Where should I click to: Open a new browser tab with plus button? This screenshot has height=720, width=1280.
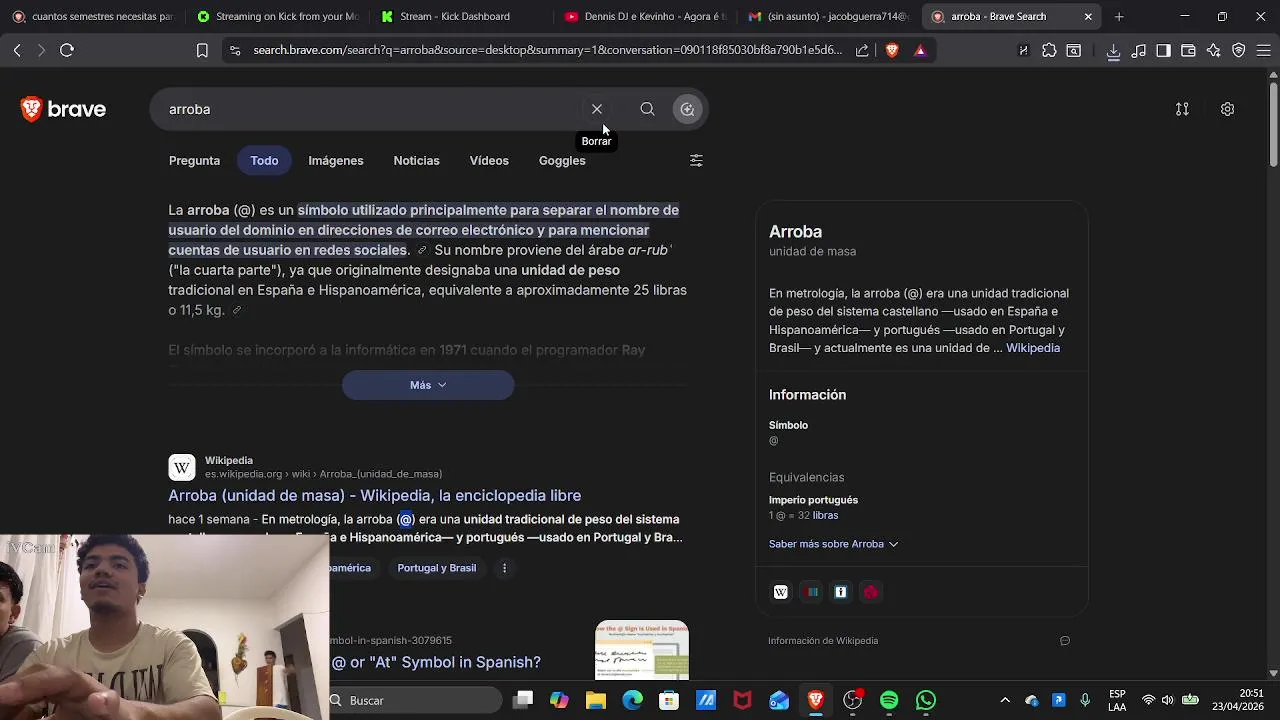click(x=1119, y=16)
